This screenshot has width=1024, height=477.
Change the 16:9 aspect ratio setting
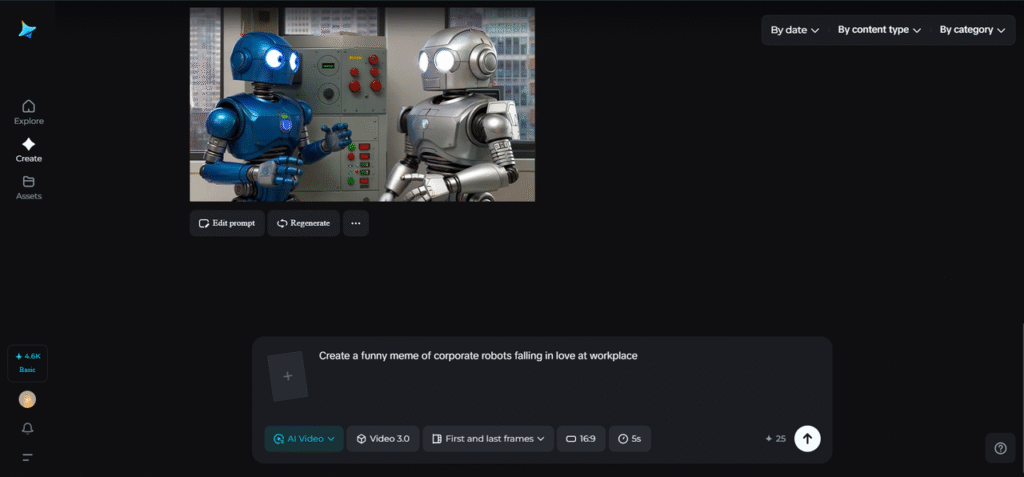tap(581, 439)
